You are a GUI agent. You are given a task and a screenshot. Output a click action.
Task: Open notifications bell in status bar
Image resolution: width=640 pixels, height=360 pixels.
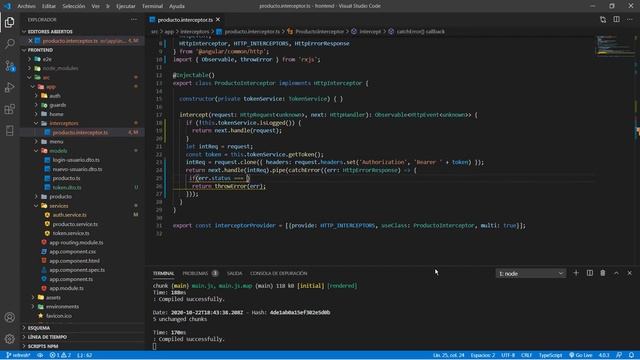click(631, 355)
